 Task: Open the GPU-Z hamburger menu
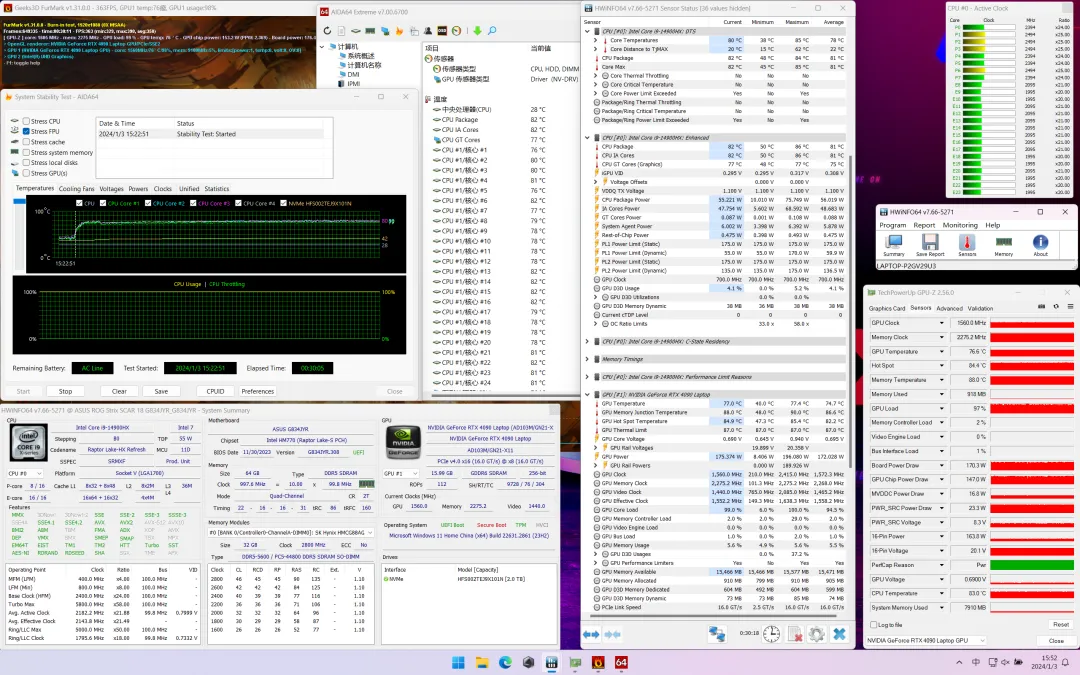coord(1070,307)
